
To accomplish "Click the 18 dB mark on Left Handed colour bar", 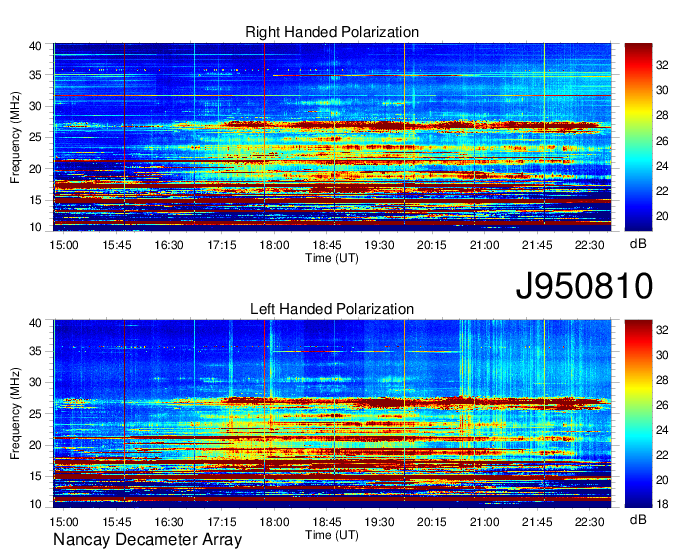I will tap(662, 504).
